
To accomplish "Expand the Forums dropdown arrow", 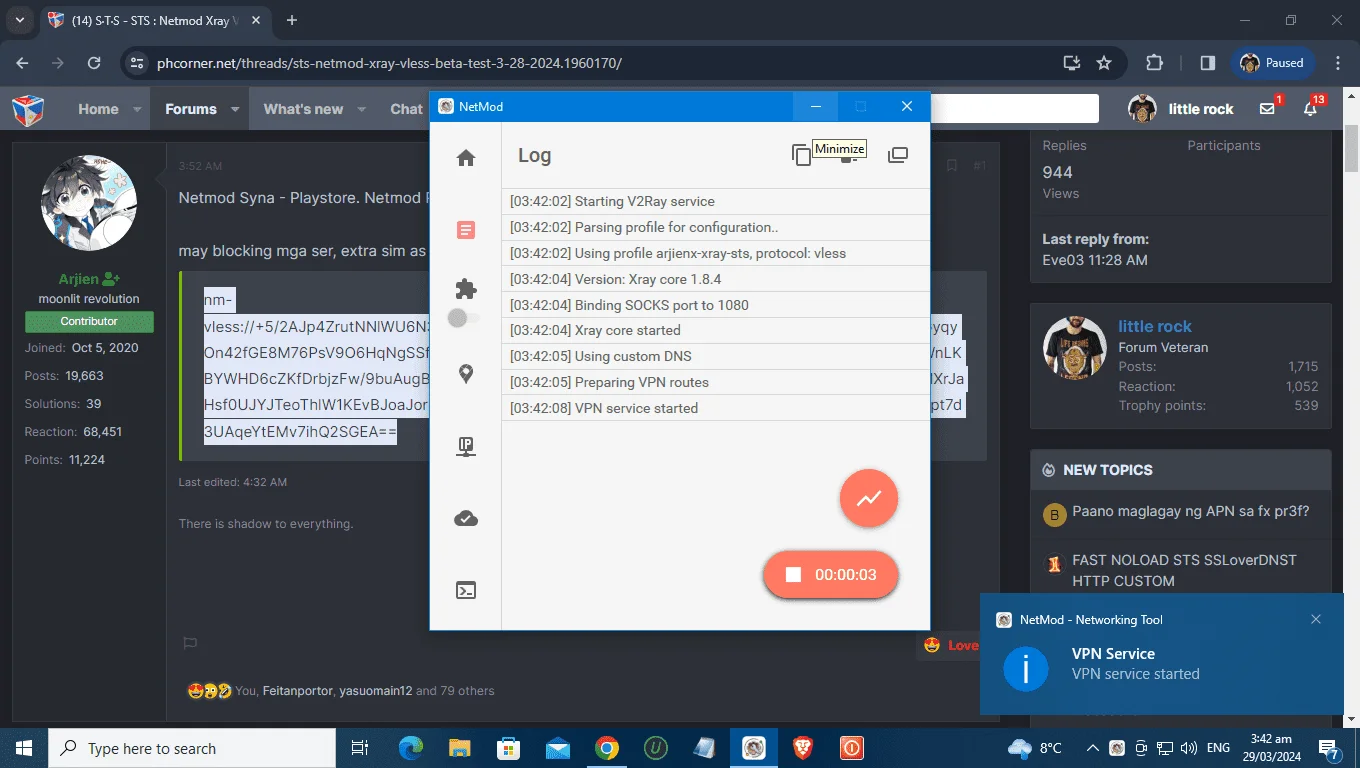I will tap(235, 109).
